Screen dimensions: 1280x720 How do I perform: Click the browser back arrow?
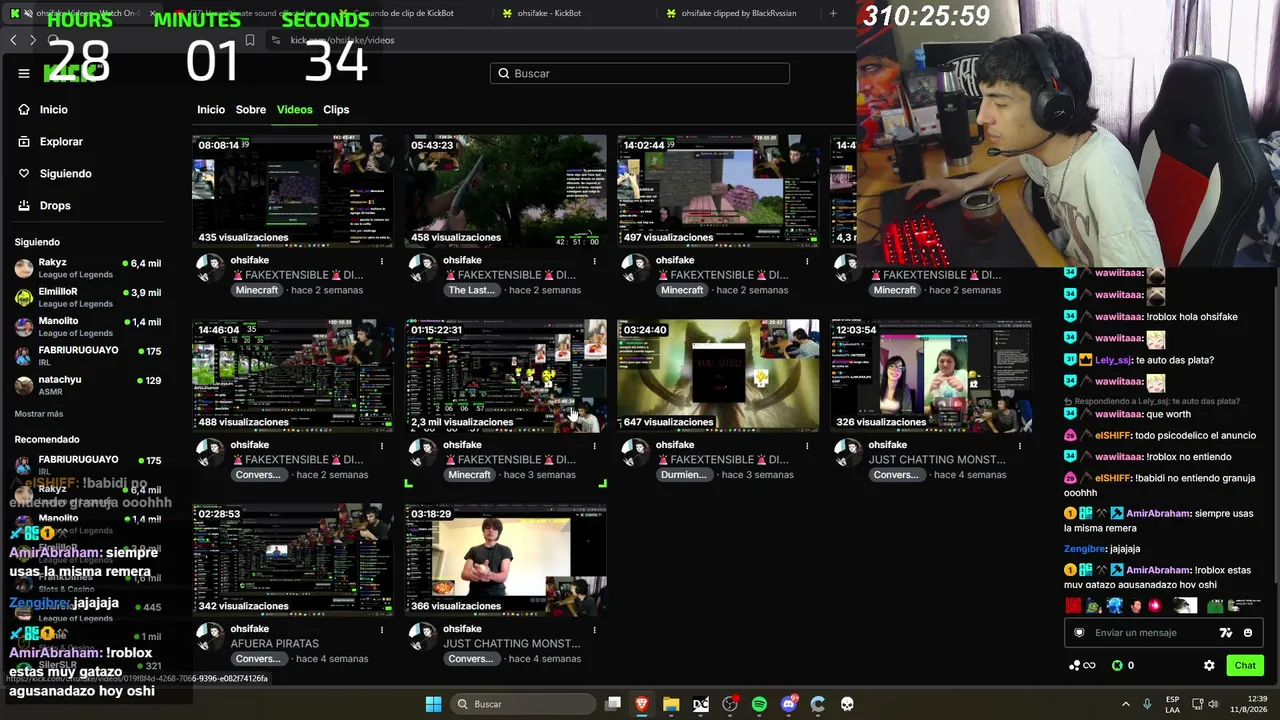pos(13,40)
